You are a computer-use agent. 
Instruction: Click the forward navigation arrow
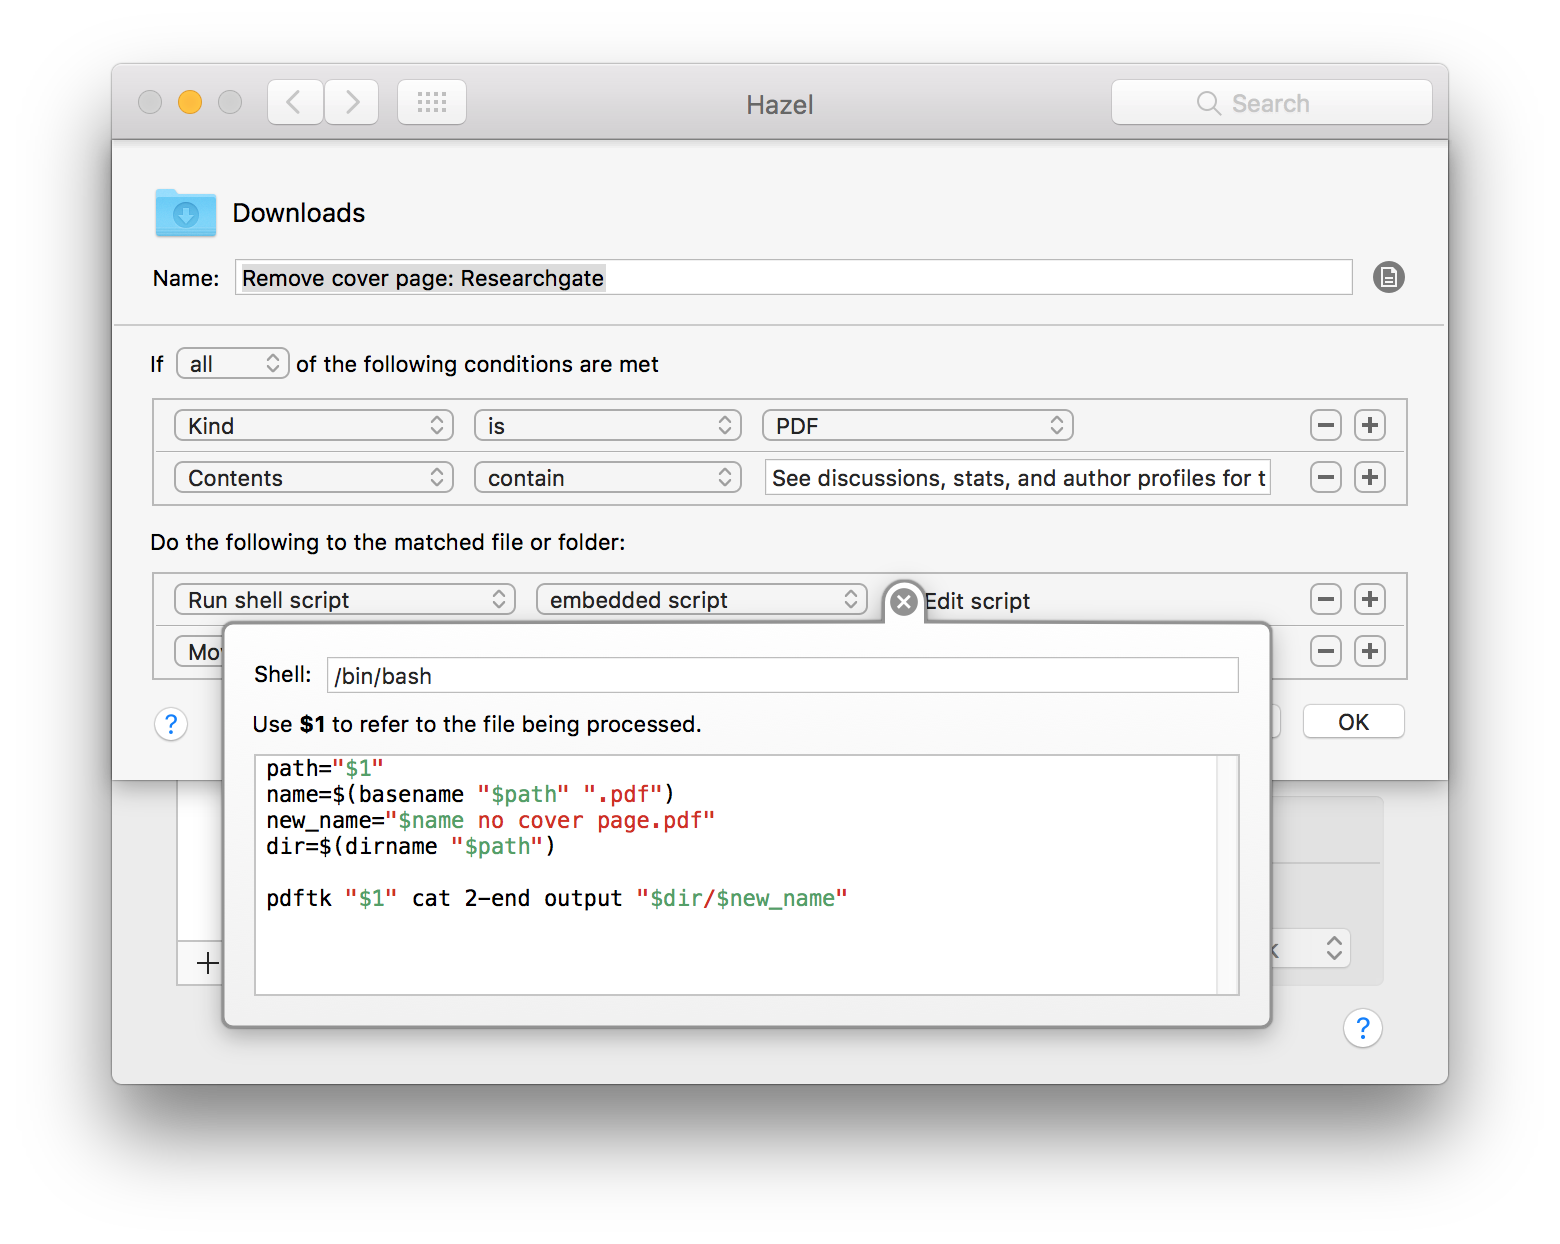point(351,102)
